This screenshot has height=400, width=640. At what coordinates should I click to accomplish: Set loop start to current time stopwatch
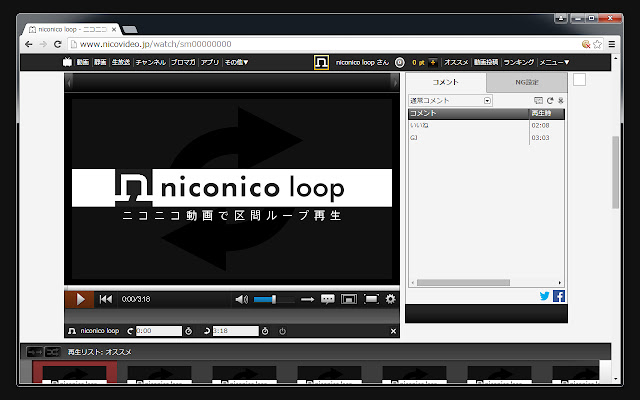pyautogui.click(x=189, y=331)
